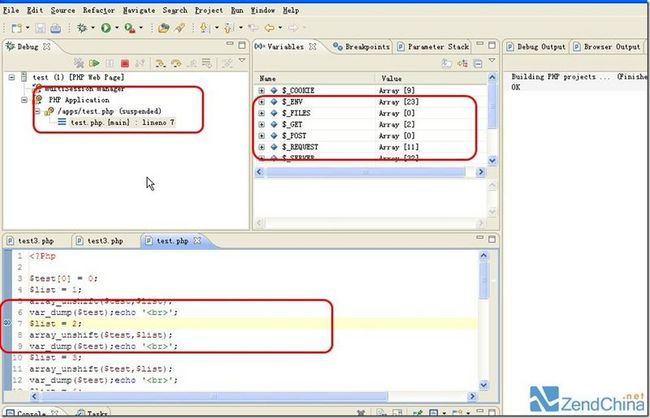Open the Refactor menu
The image size is (650, 418).
tap(99, 10)
